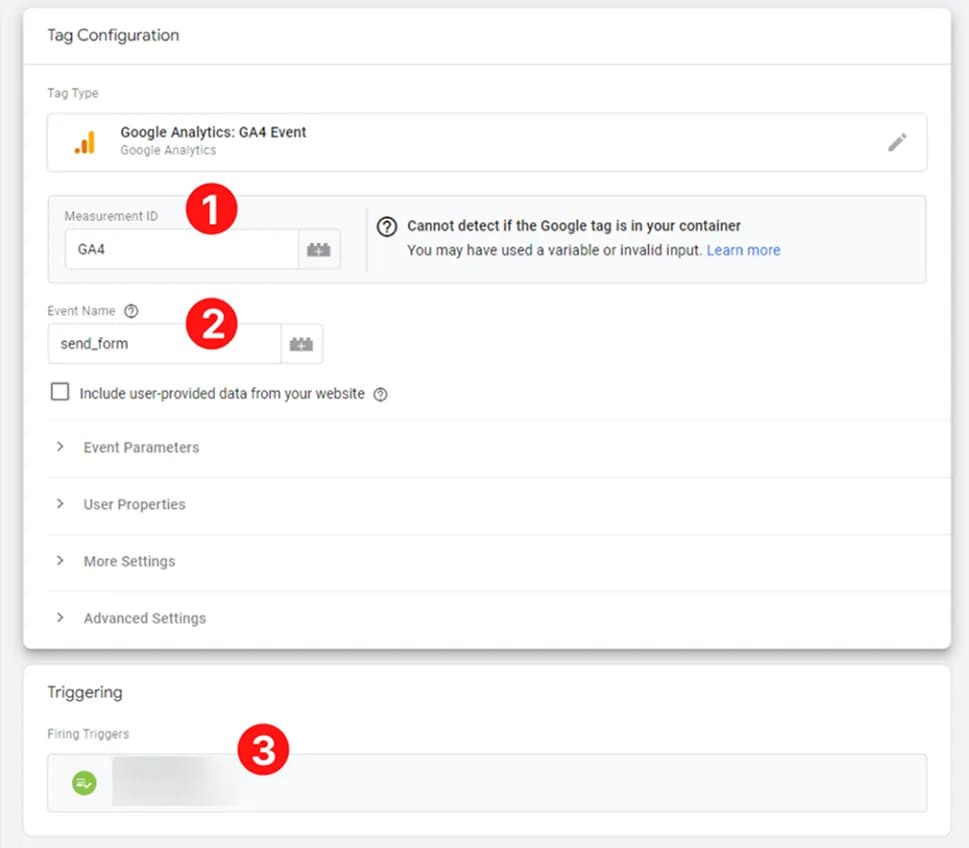
Task: Click the pencil edit icon for tag type
Action: point(897,143)
